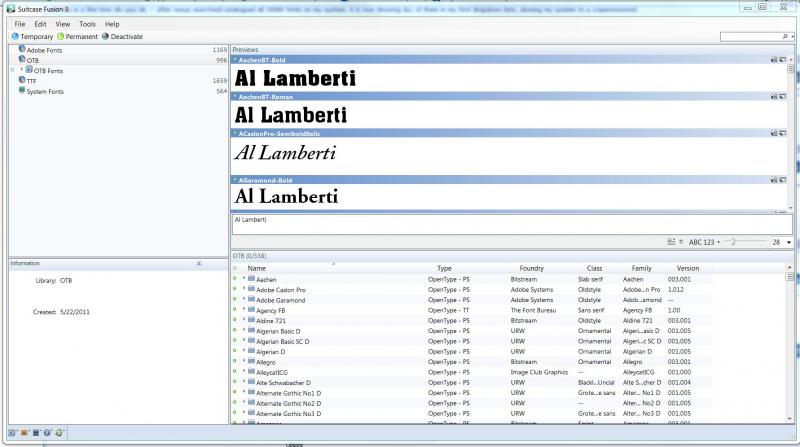The height and width of the screenshot is (447, 800).
Task: Open the Help menu
Action: coord(112,24)
